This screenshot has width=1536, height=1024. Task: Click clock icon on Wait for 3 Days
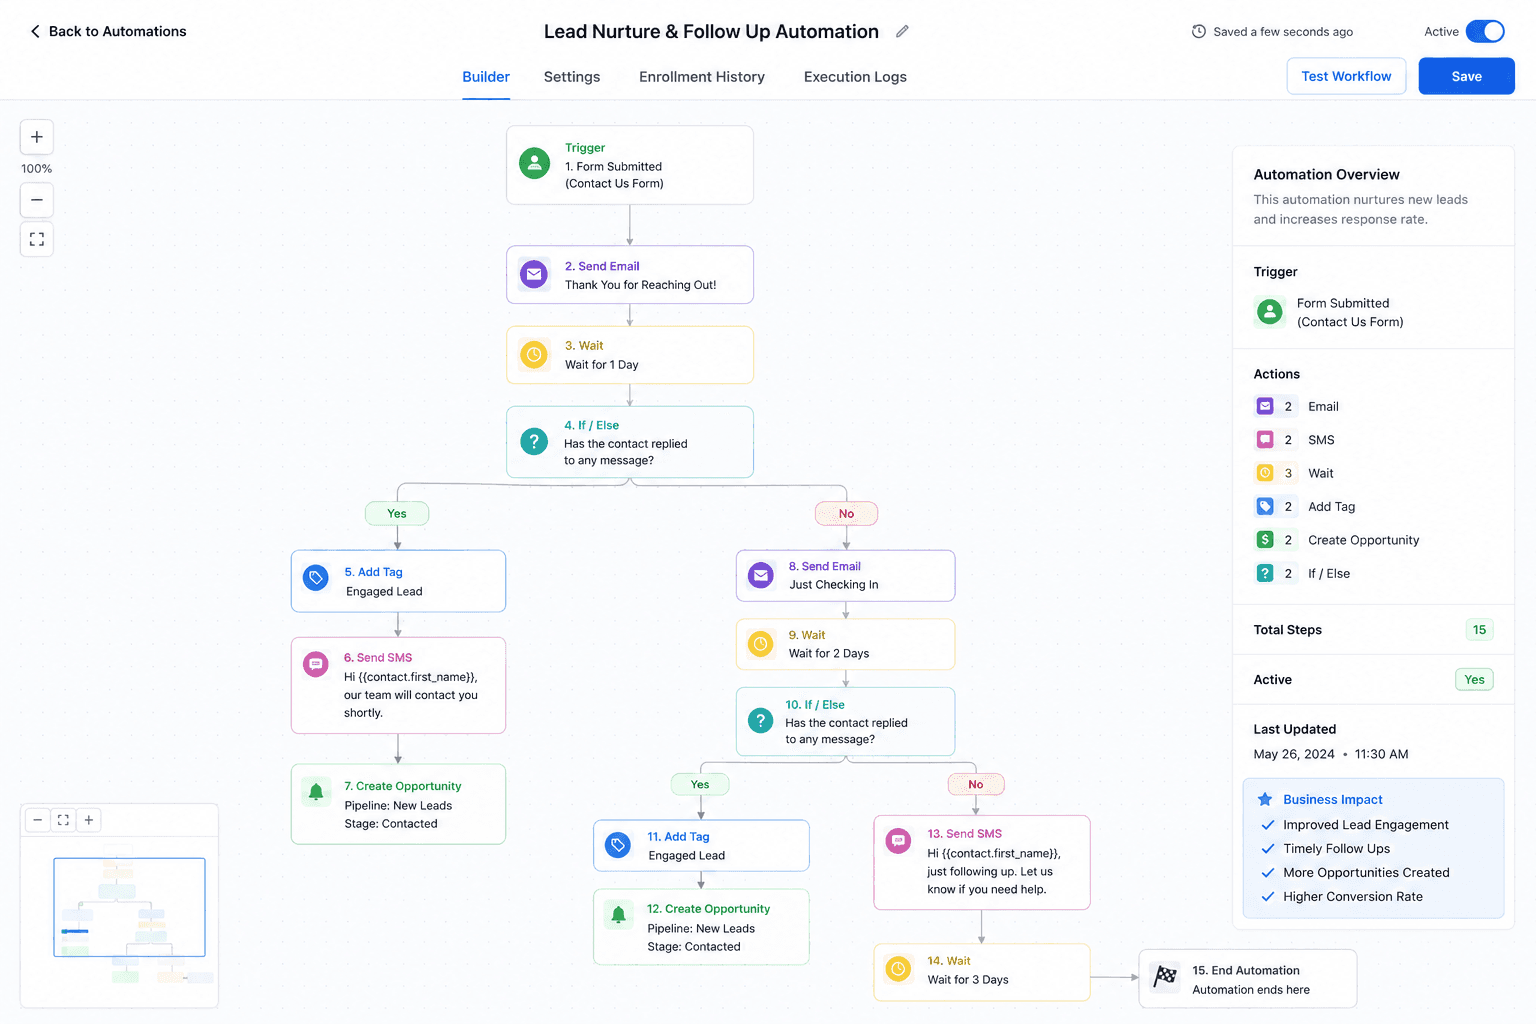898,969
